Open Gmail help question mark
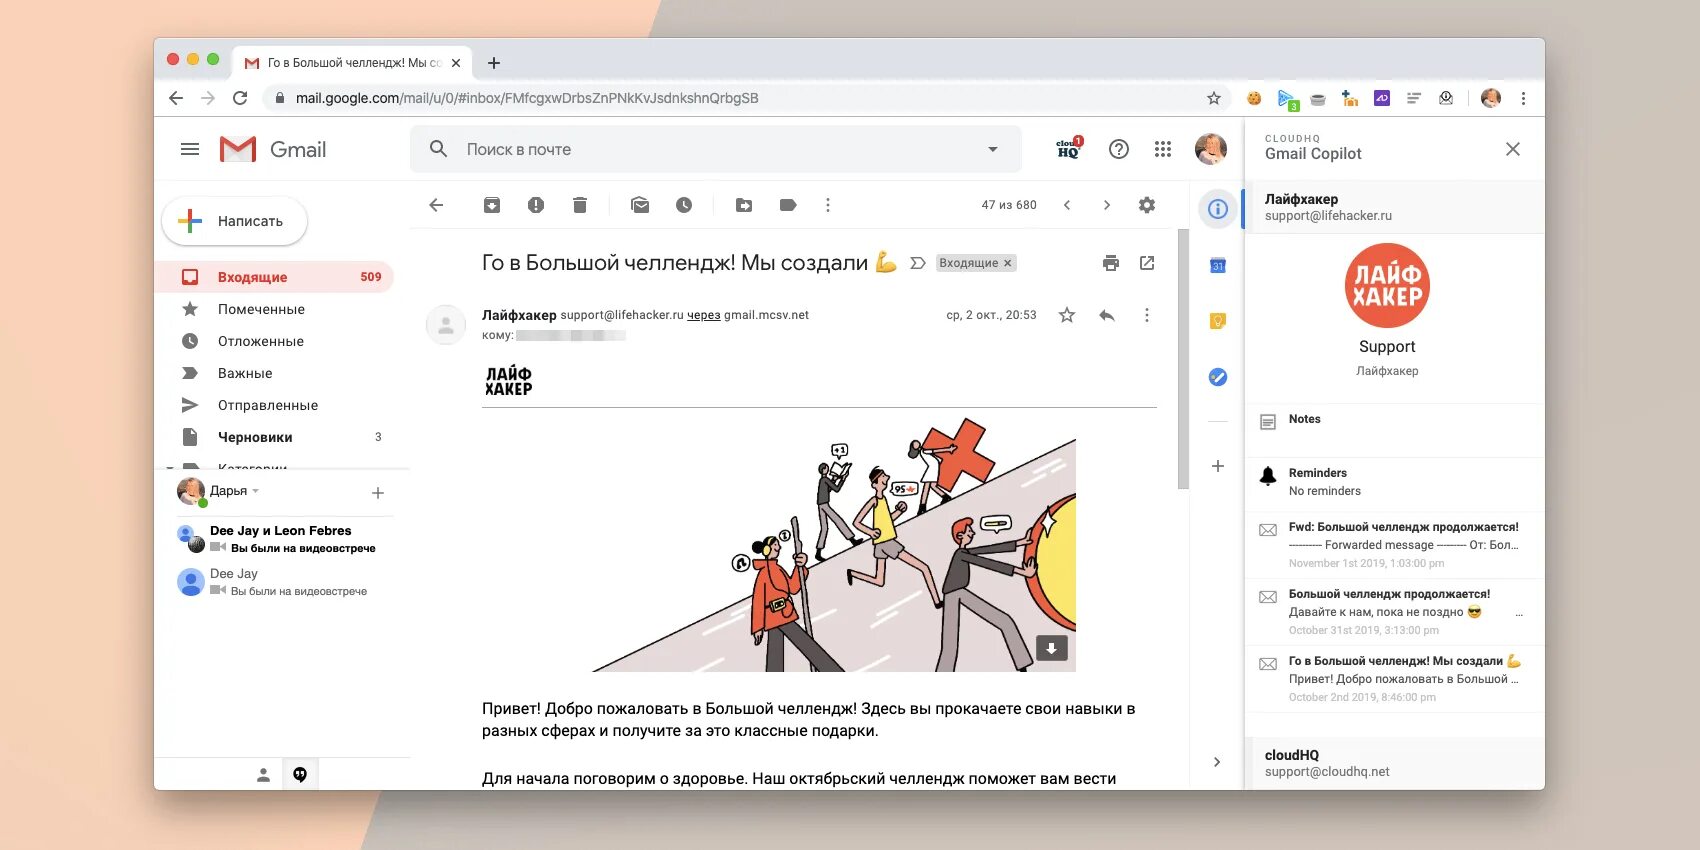The height and width of the screenshot is (850, 1700). point(1119,149)
